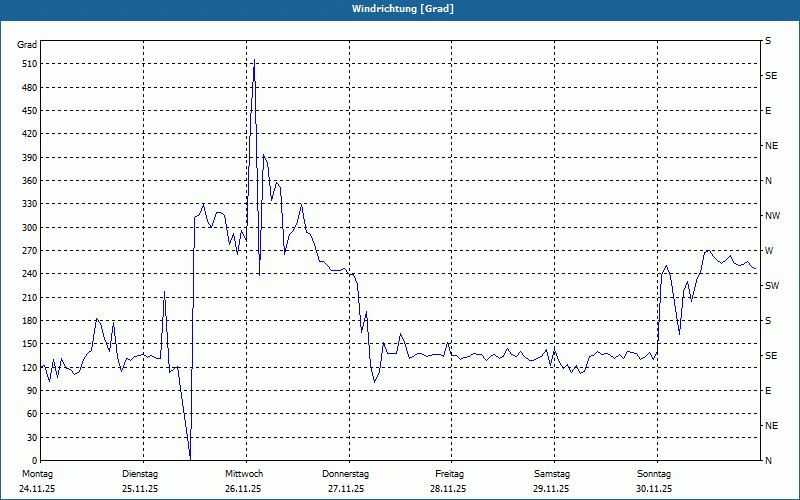Click the date 24.11.25 below the axis
Image resolution: width=800 pixels, height=500 pixels.
pos(37,489)
